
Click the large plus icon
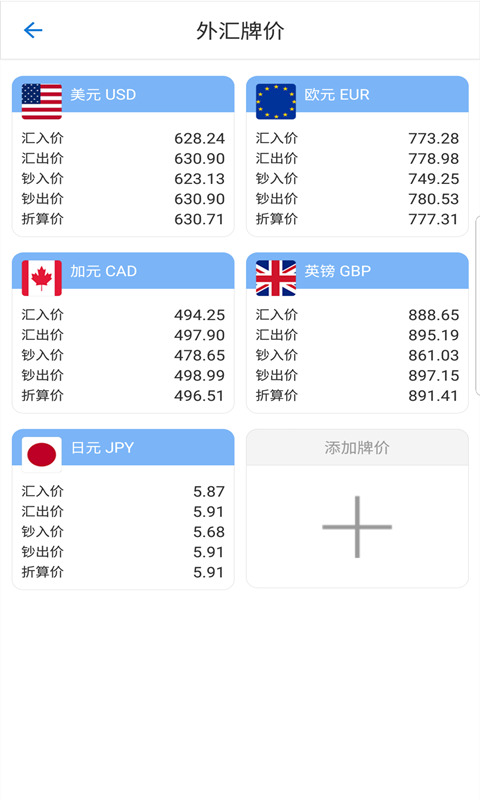[357, 527]
